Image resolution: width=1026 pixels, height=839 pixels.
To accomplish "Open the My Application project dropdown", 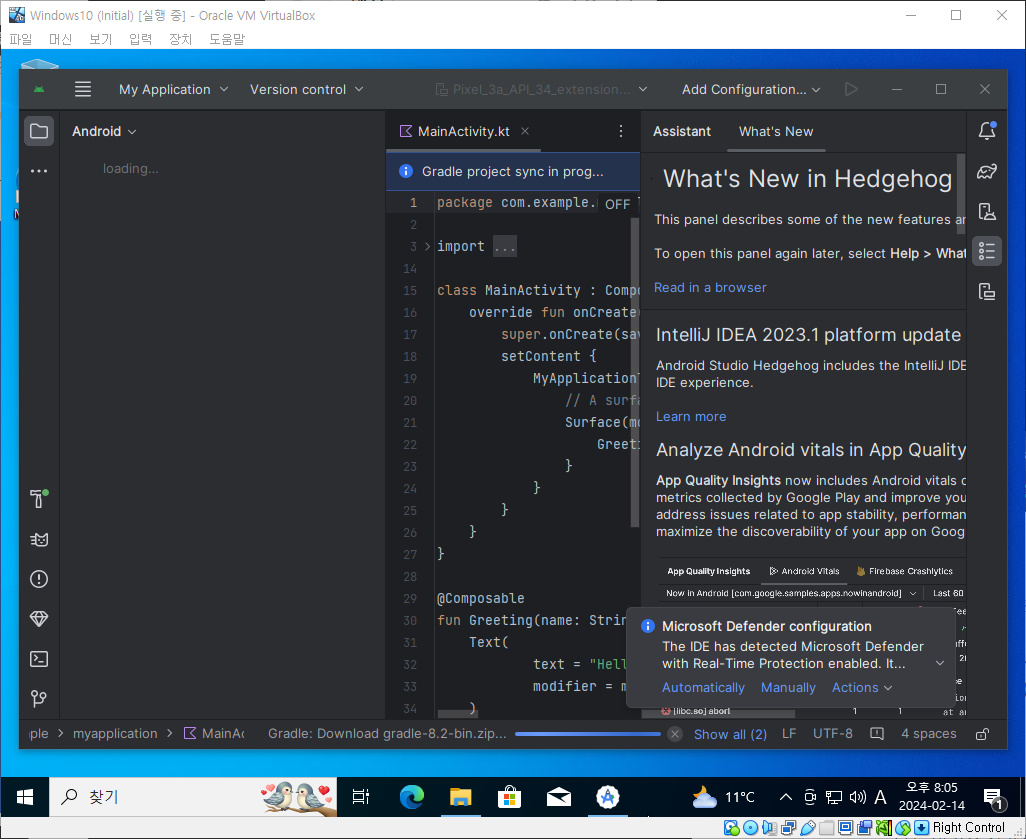I will point(173,89).
